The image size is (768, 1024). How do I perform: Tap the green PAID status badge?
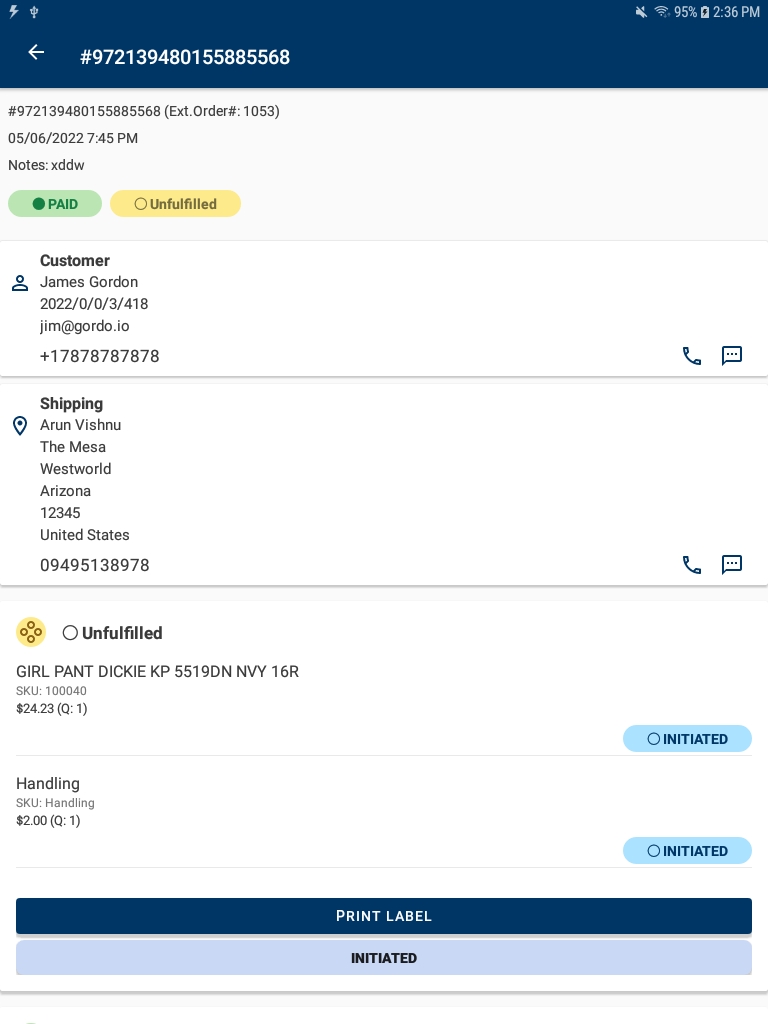tap(55, 204)
